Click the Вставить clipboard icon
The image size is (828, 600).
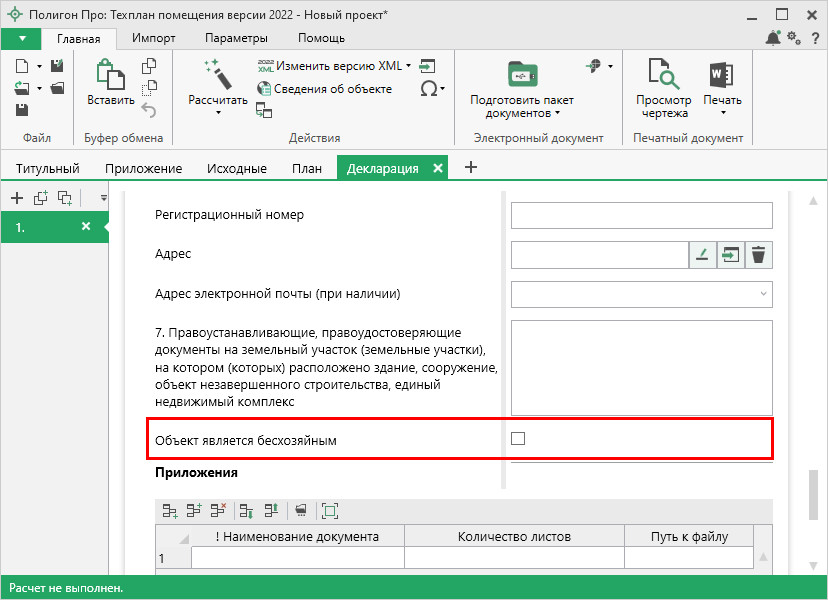pos(110,75)
